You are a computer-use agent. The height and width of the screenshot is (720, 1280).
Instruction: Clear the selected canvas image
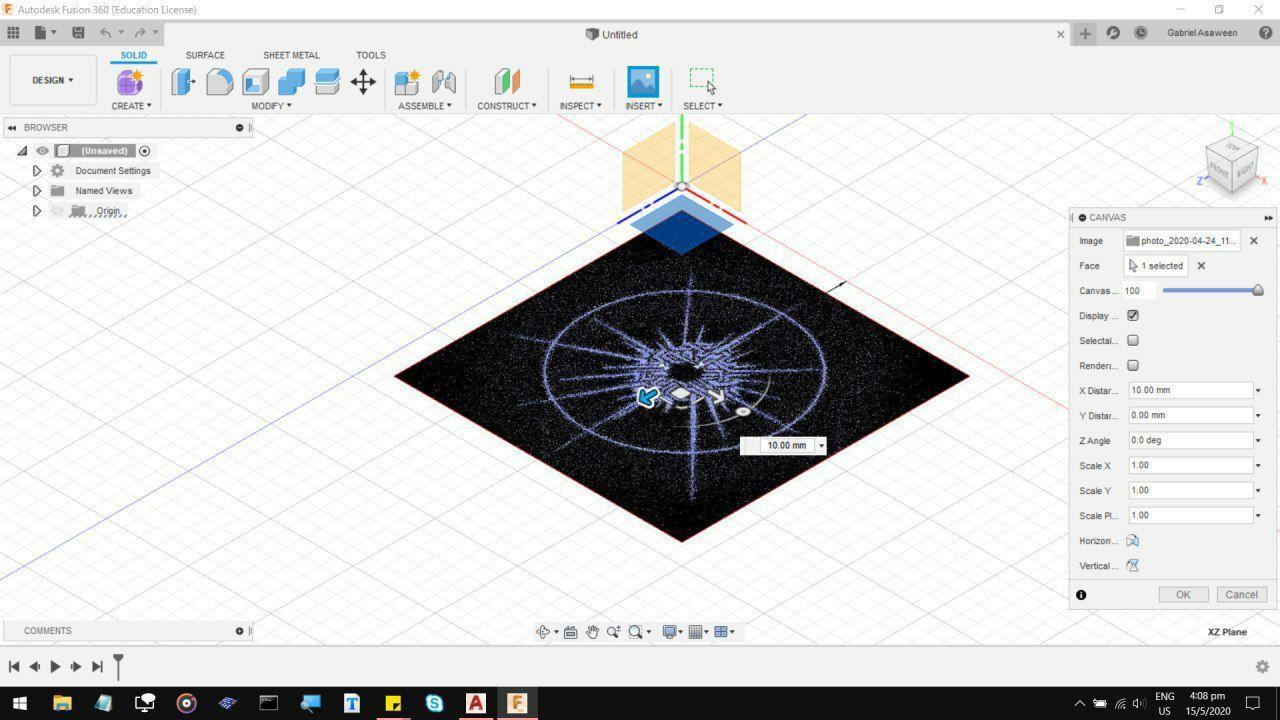[1254, 241]
